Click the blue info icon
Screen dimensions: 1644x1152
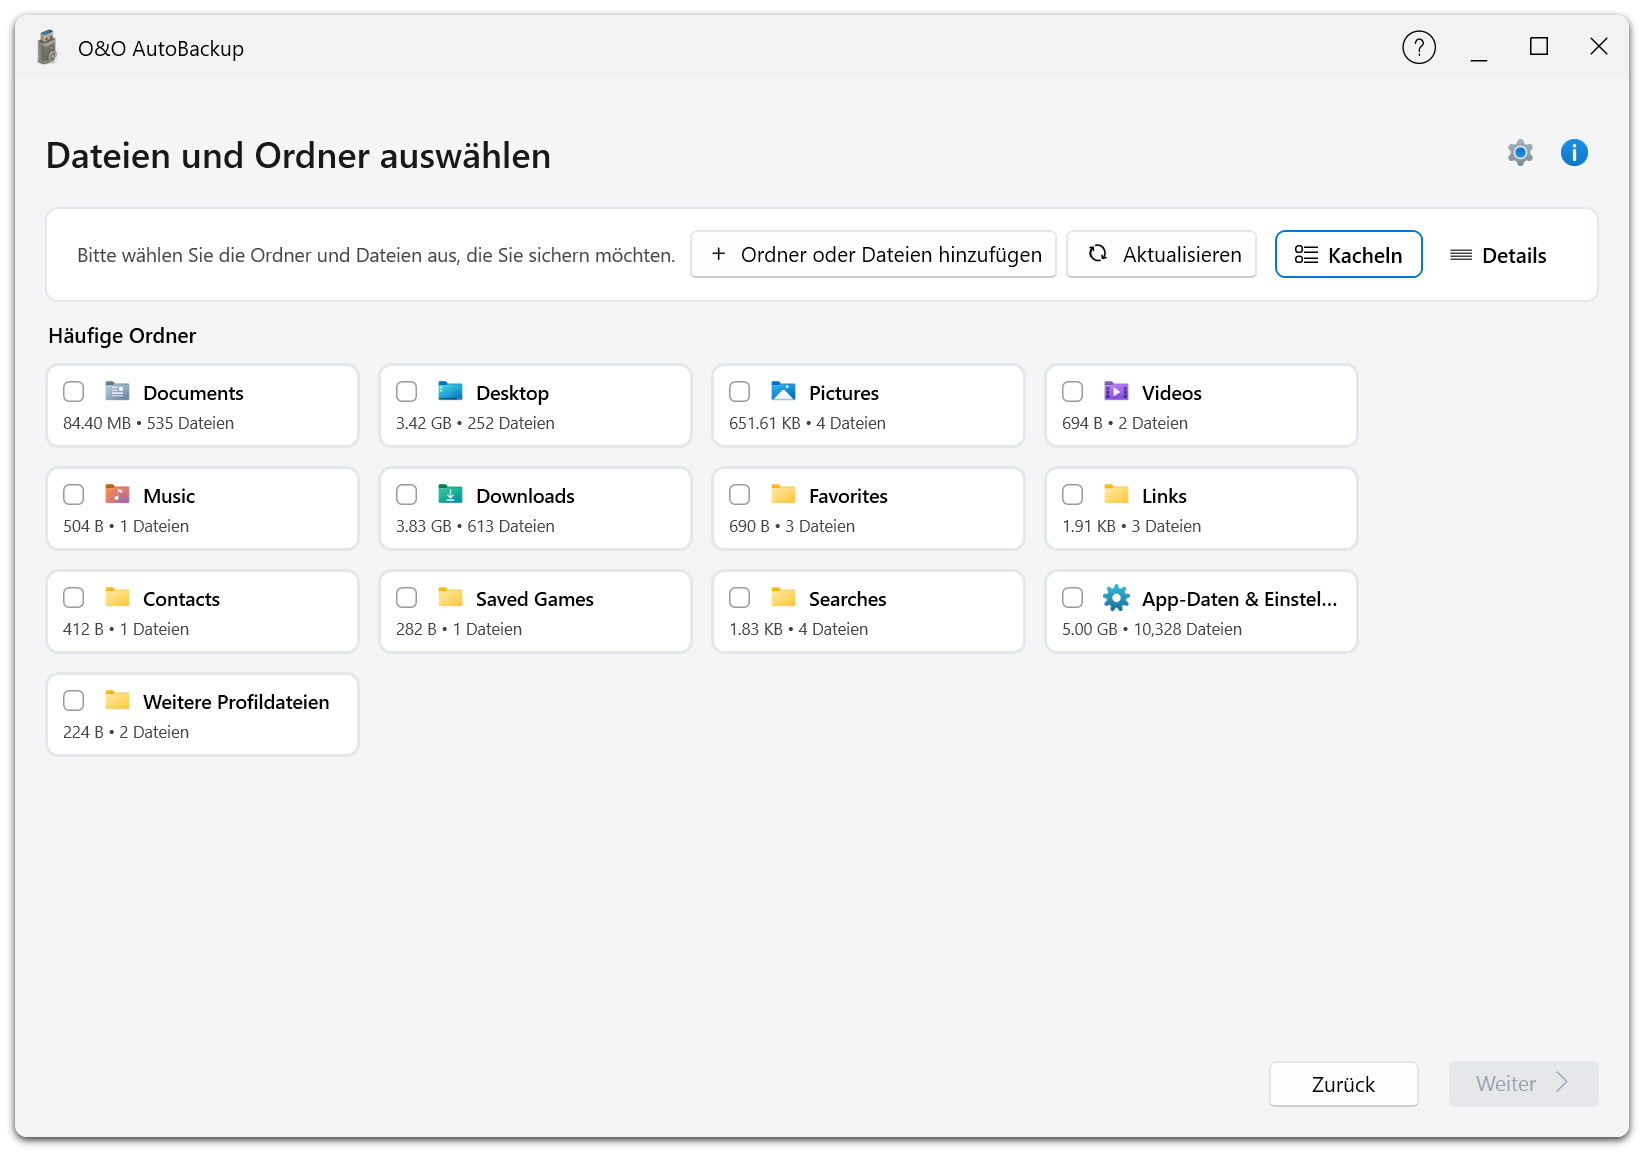1574,153
